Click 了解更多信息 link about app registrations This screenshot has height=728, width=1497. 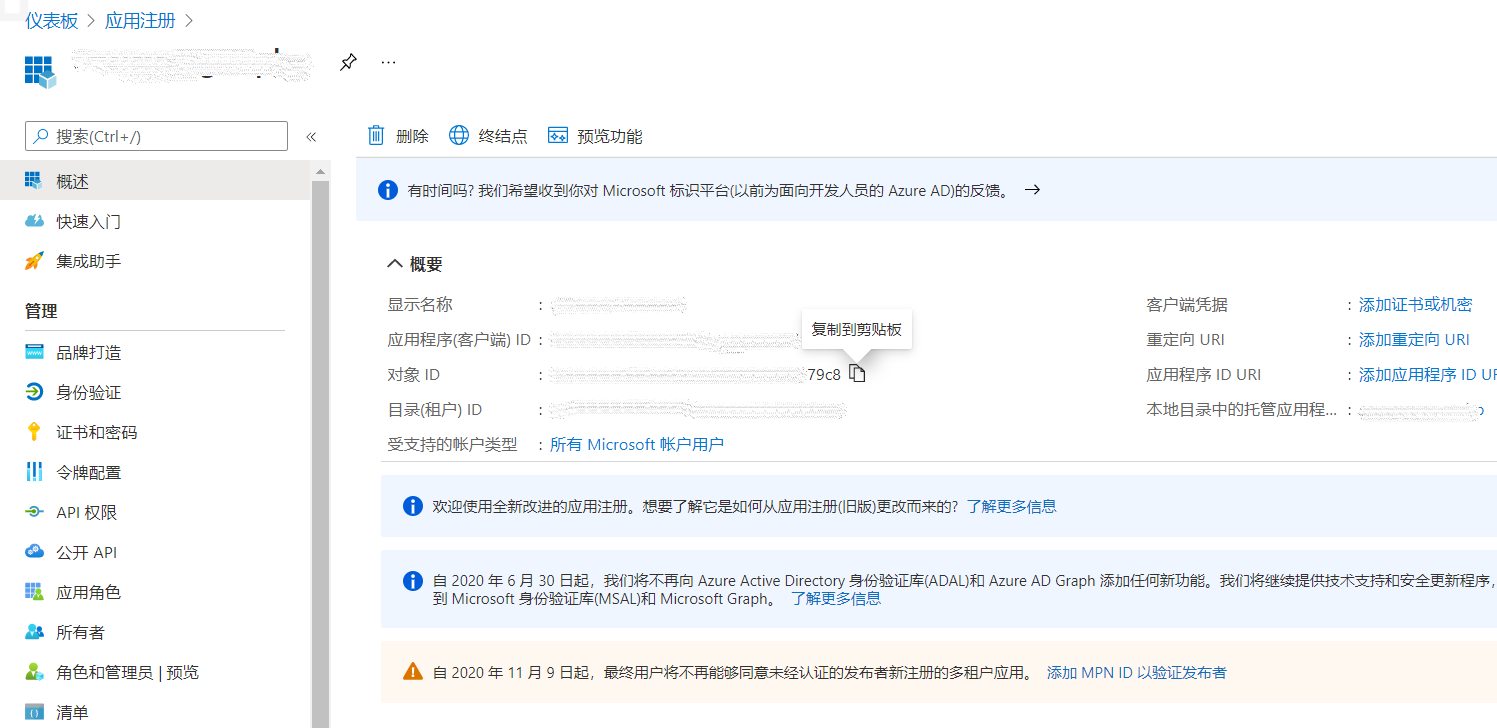click(x=1011, y=506)
